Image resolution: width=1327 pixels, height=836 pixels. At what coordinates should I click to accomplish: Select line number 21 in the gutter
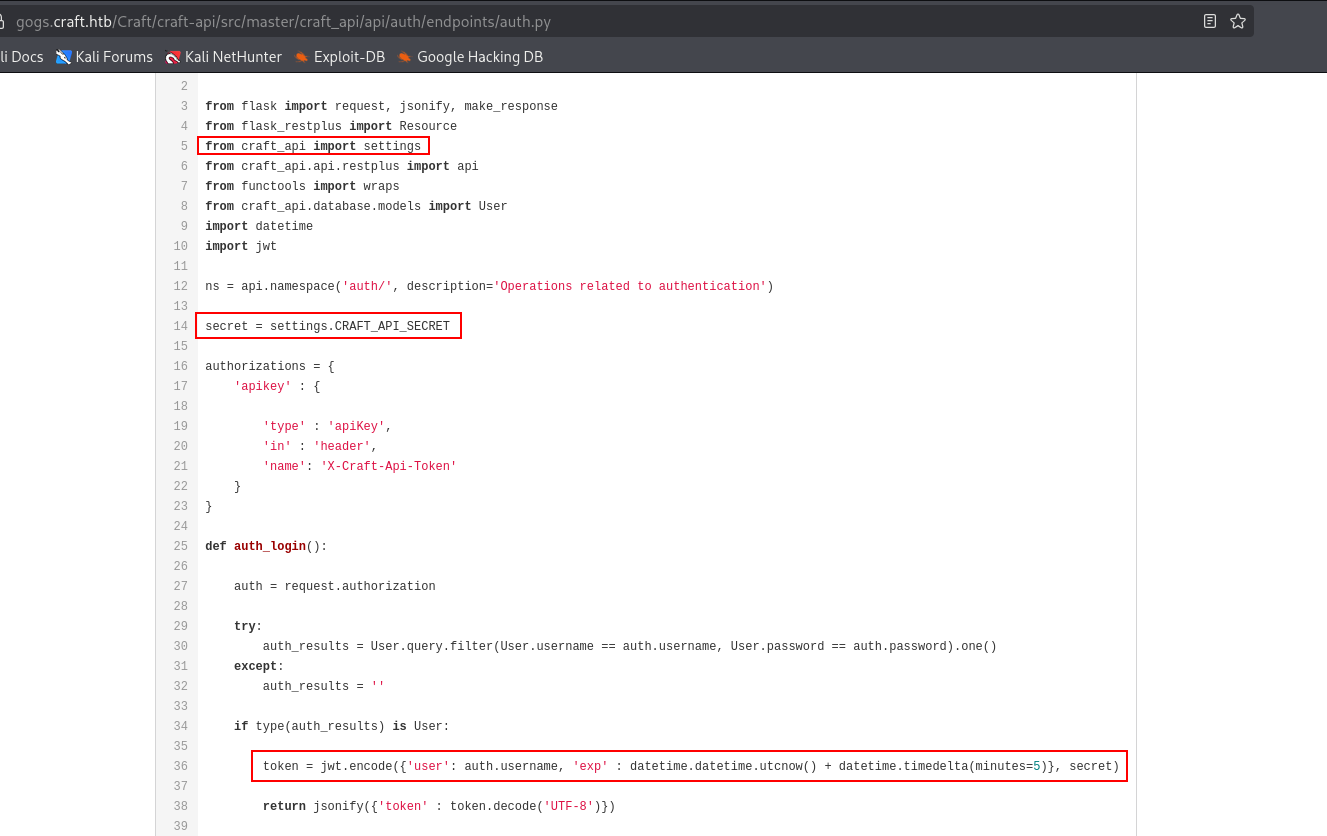(181, 466)
